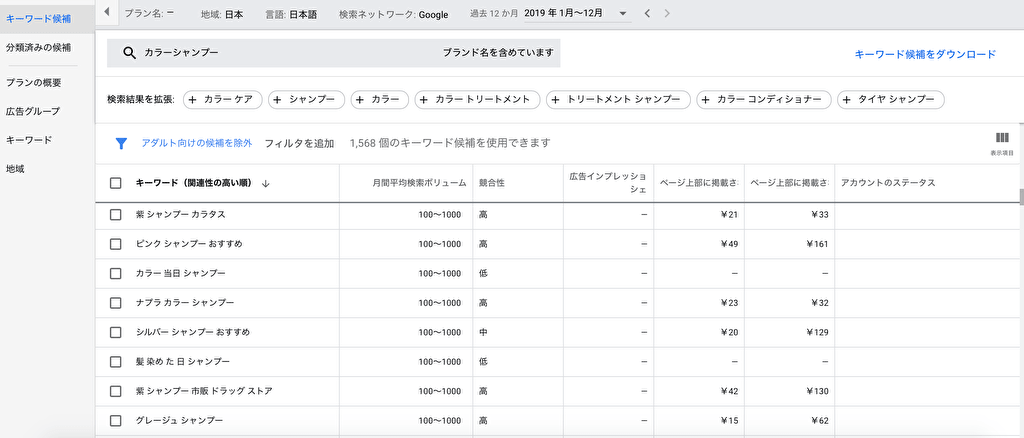Select キーワード候補 in sidebar
The width and height of the screenshot is (1024, 438).
[x=39, y=18]
